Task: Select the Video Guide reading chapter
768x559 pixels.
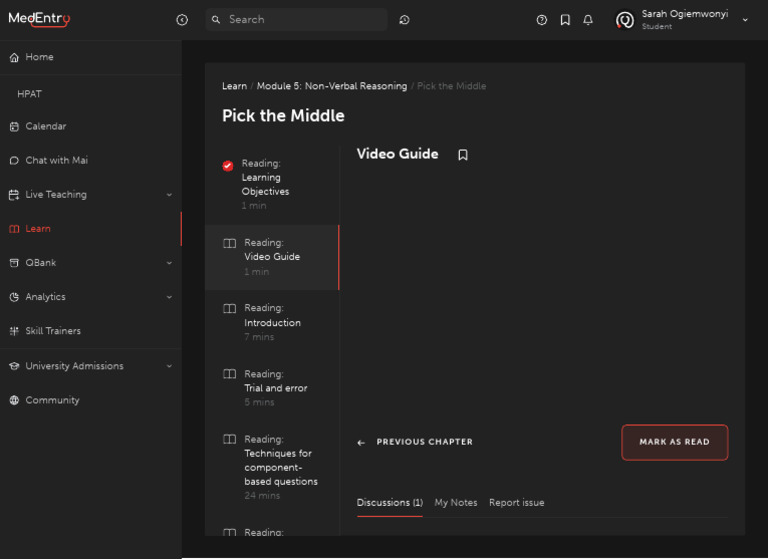Action: pos(272,257)
